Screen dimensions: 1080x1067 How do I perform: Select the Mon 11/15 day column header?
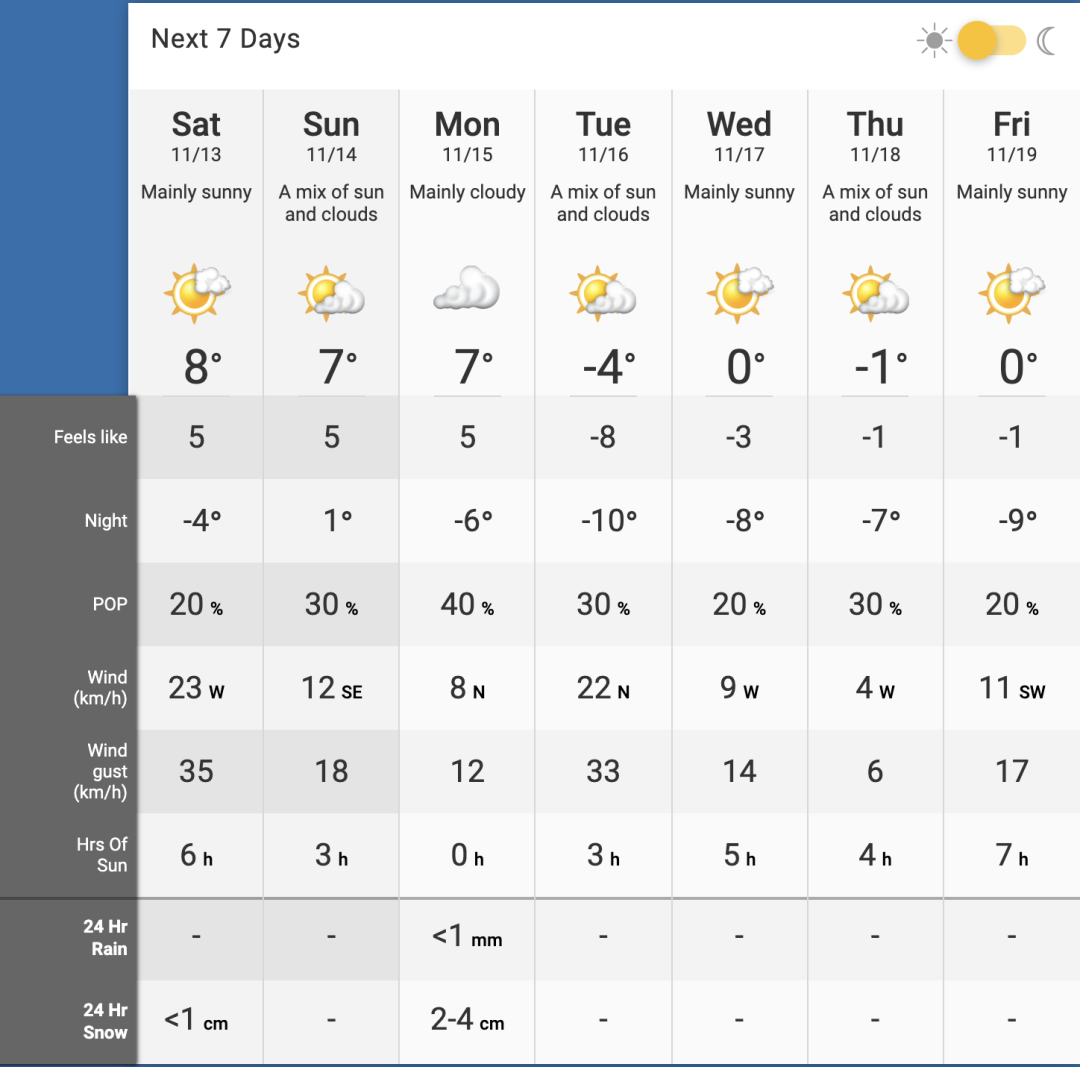467,136
